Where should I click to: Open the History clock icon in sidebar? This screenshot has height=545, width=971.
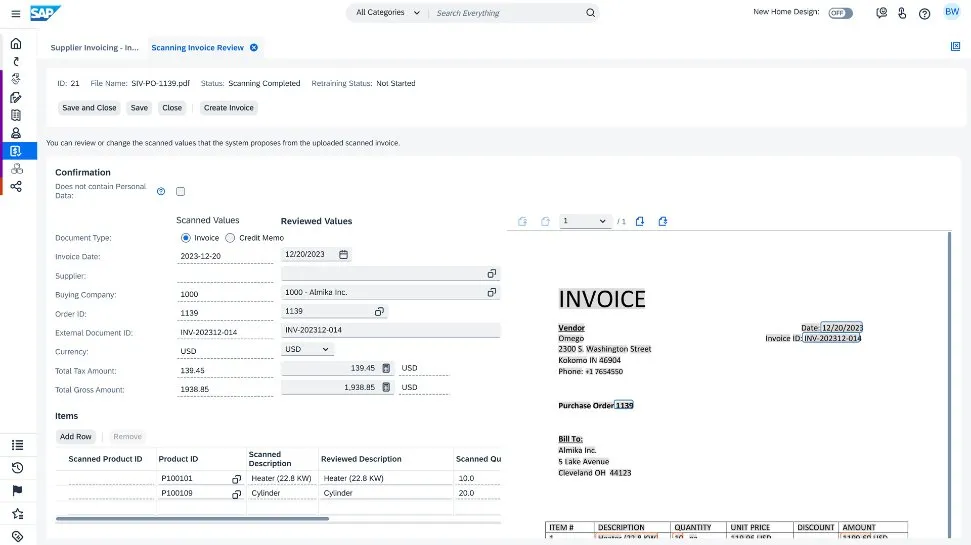pyautogui.click(x=17, y=468)
